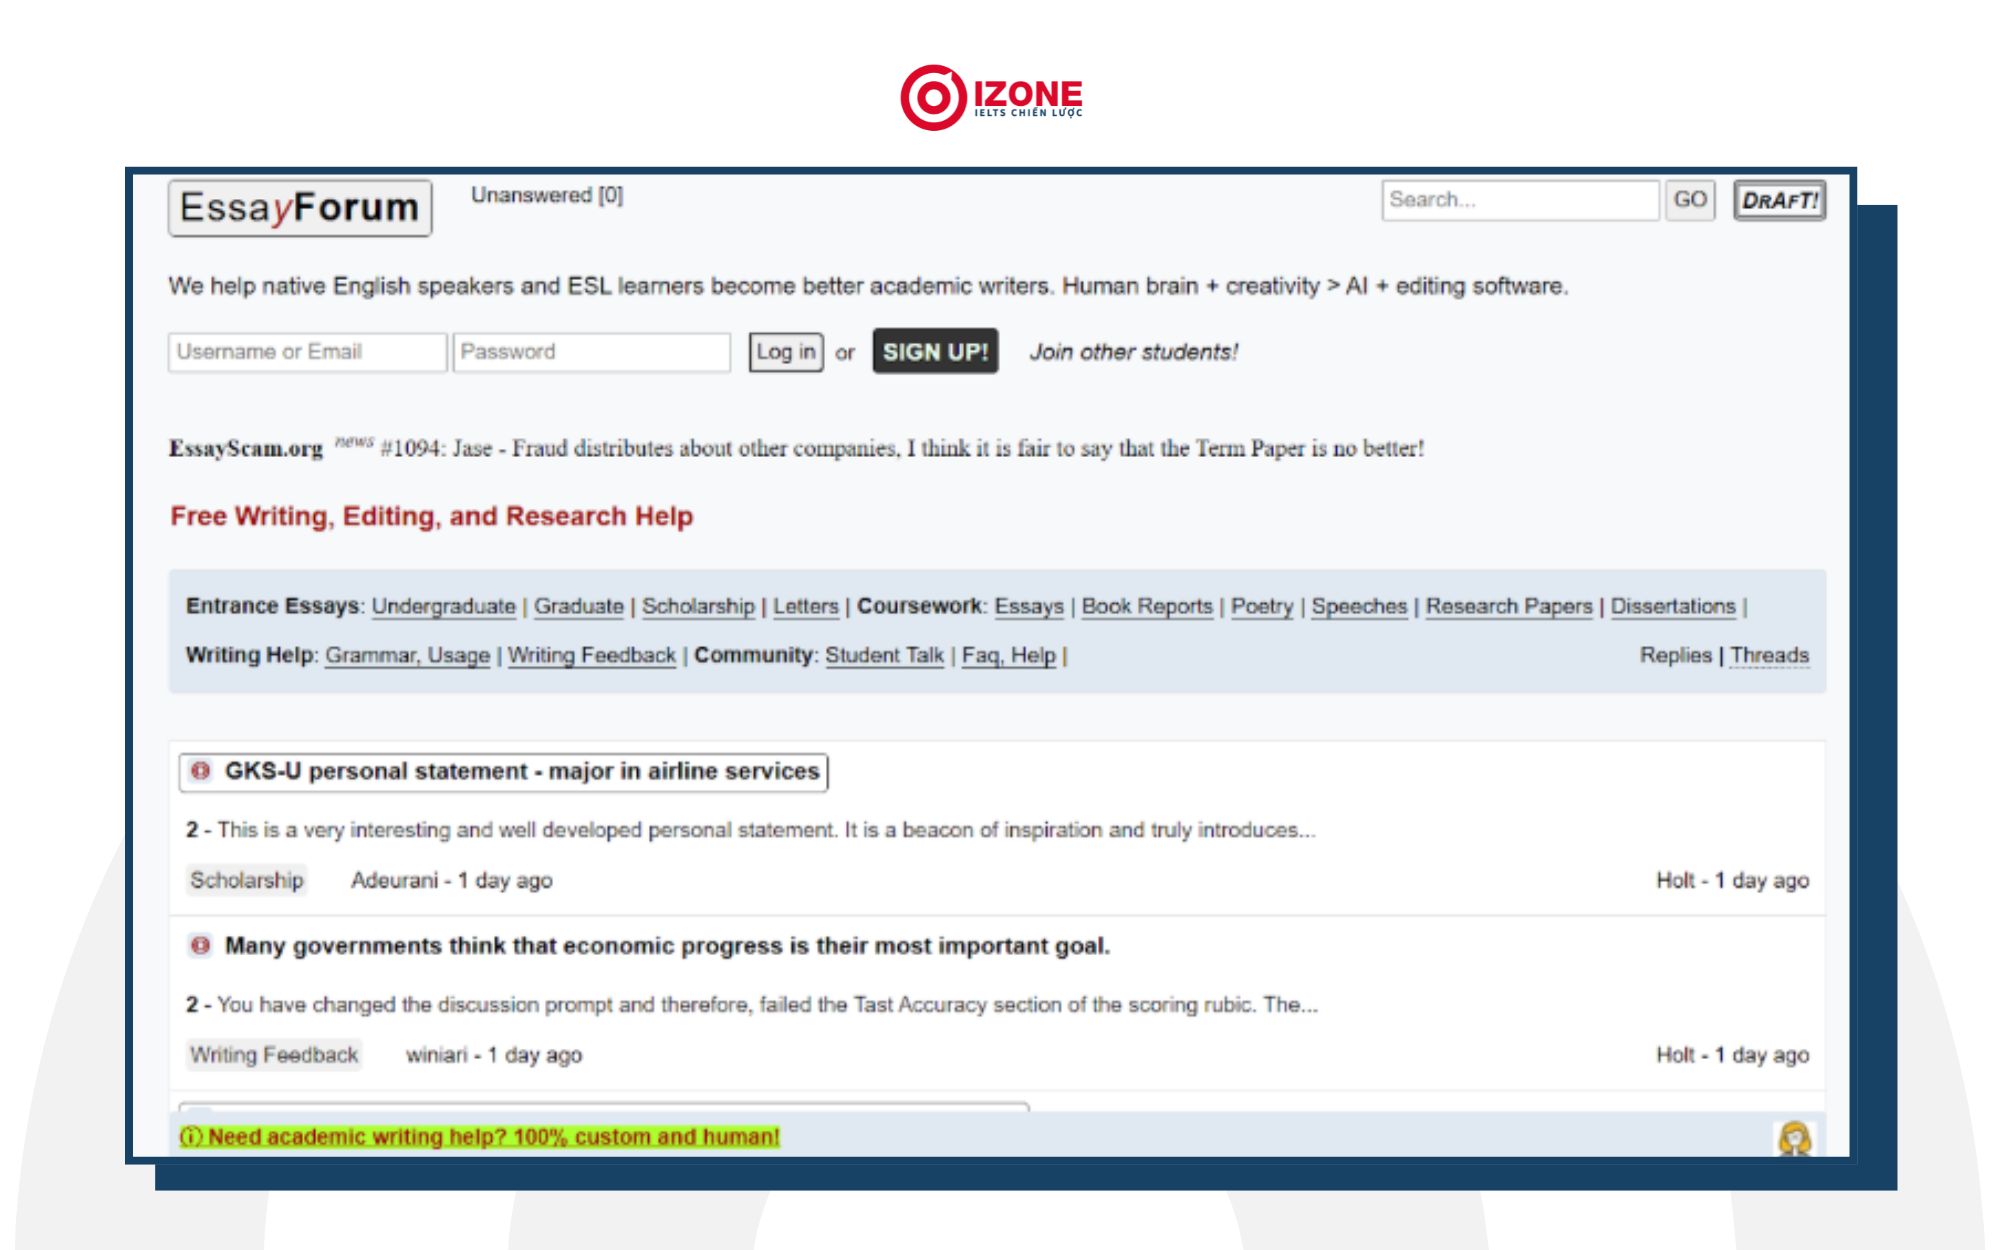Click the support avatar icon at bottom right
The width and height of the screenshot is (2000, 1250).
coord(1796,1138)
